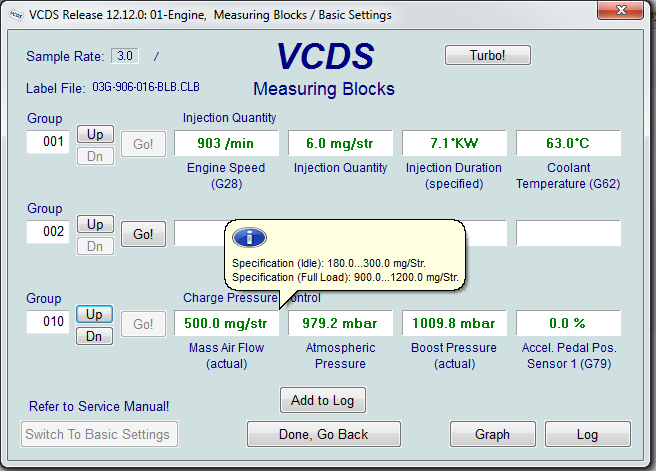This screenshot has width=656, height=471.
Task: Click Go! button for Group 002
Action: tap(144, 234)
